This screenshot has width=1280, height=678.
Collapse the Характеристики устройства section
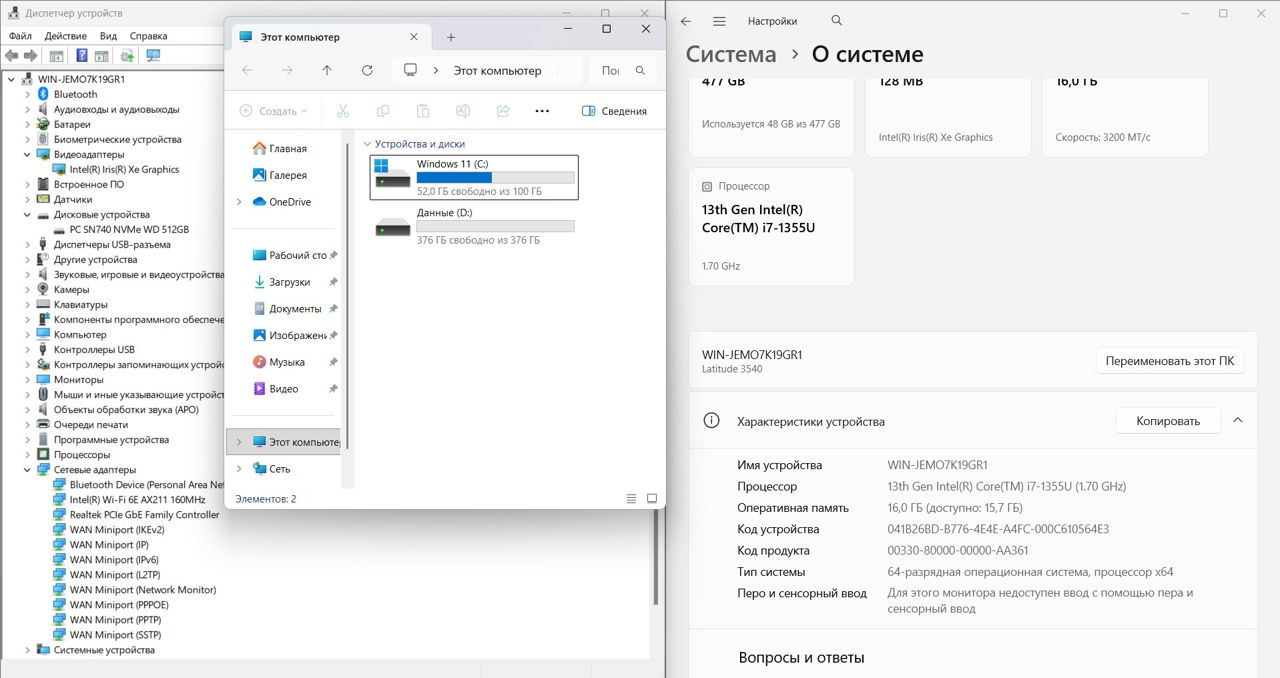tap(1238, 421)
